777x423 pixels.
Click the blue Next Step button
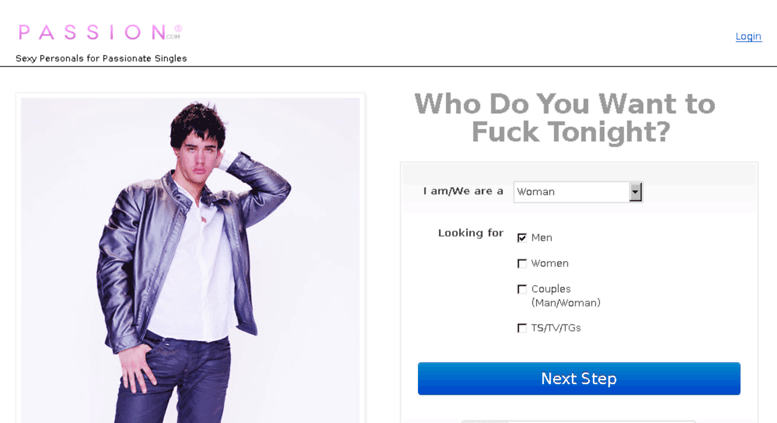[x=579, y=378]
